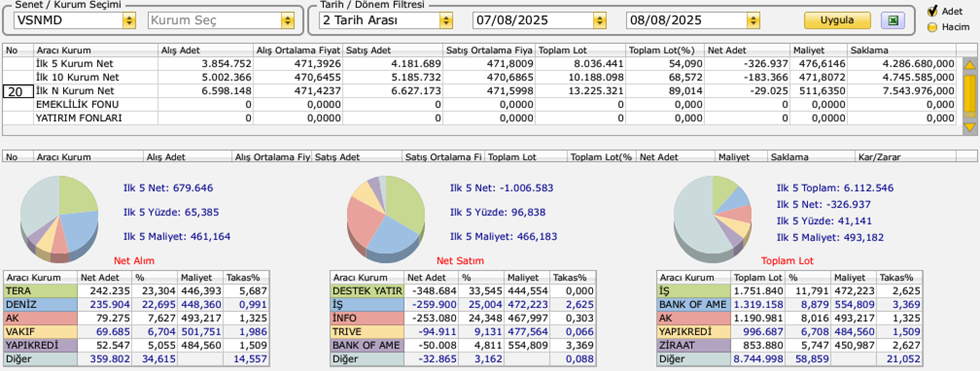Viewport: 980px width, 371px height.
Task: Click the Net Satım pie chart
Action: (386, 219)
